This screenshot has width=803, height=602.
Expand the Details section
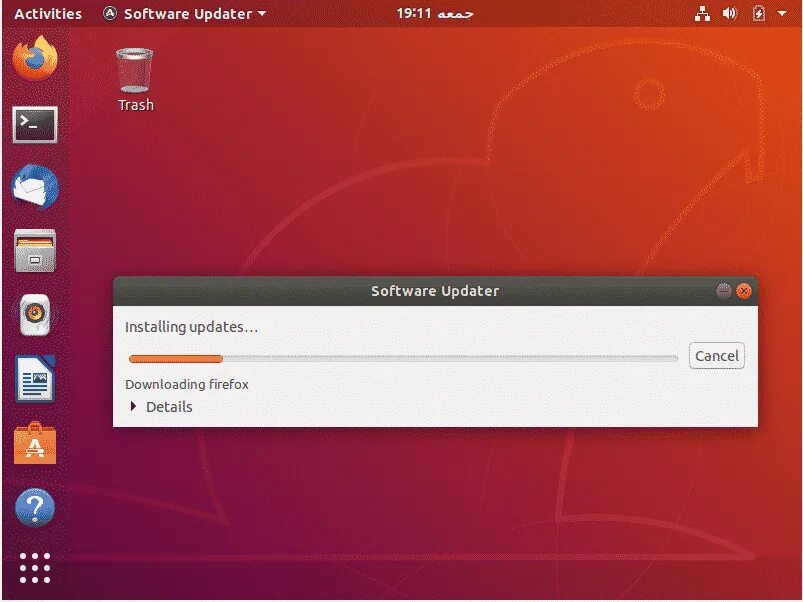pyautogui.click(x=161, y=407)
